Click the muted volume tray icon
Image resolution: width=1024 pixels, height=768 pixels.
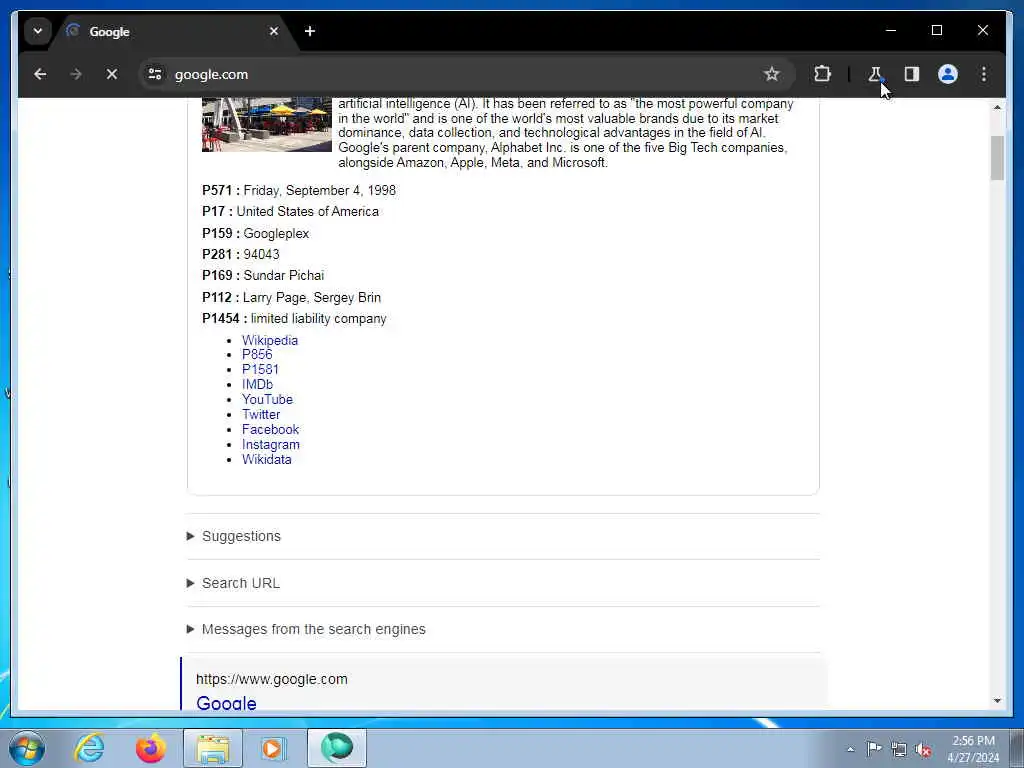923,749
